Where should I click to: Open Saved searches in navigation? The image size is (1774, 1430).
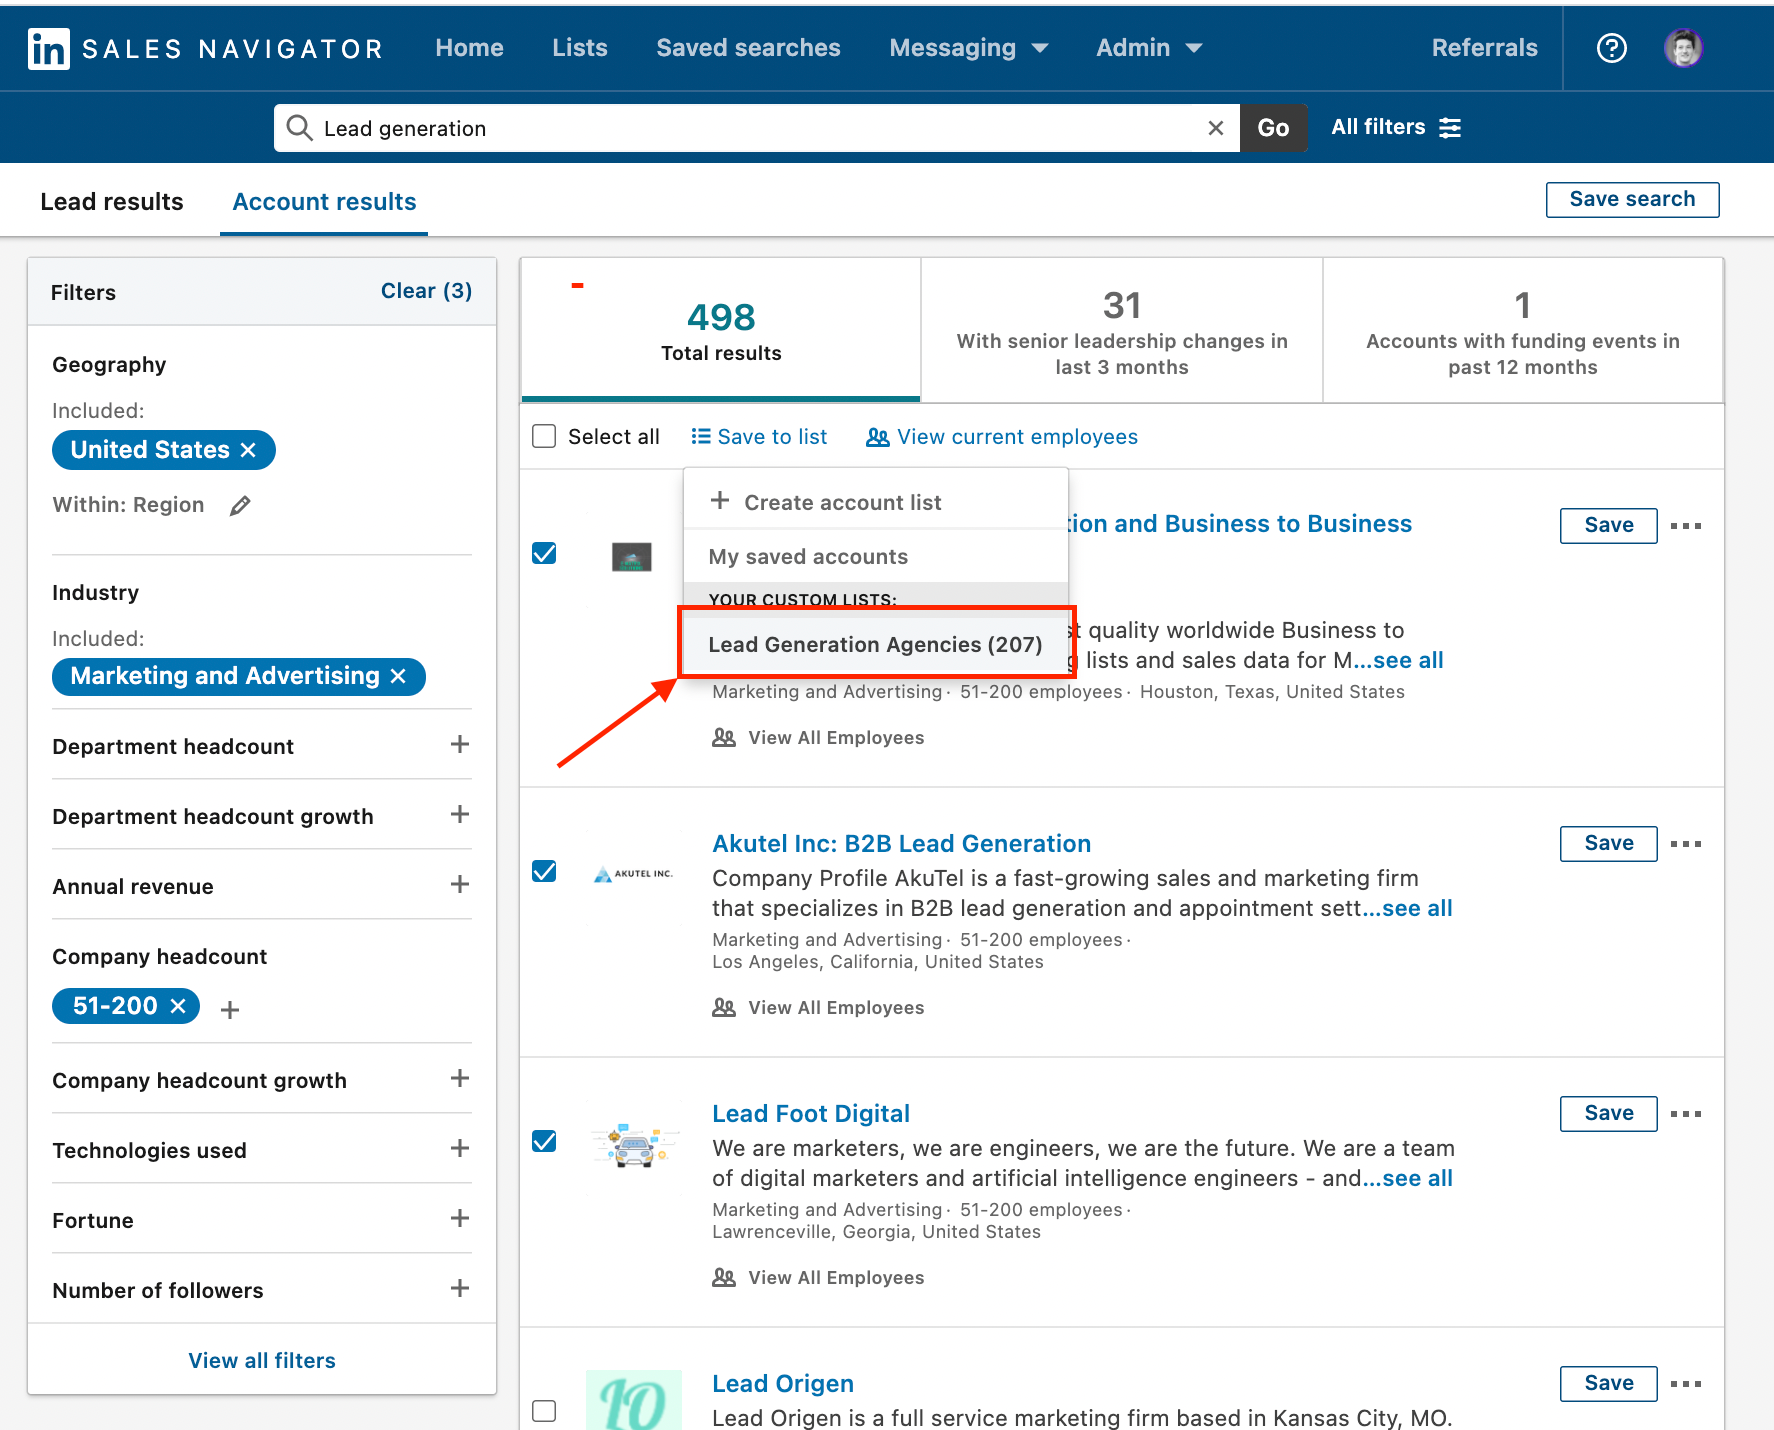(x=748, y=48)
